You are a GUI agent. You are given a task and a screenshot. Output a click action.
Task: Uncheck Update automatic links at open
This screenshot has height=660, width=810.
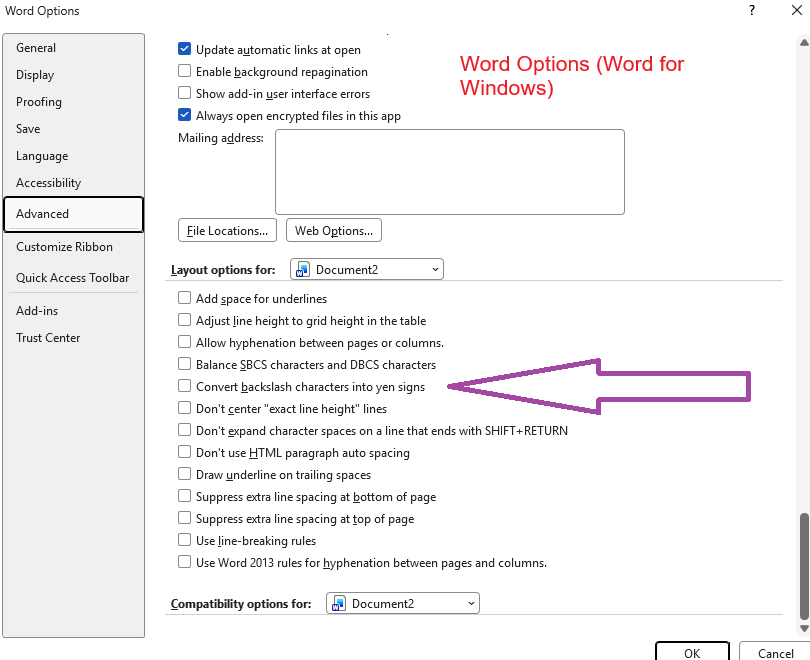[184, 49]
